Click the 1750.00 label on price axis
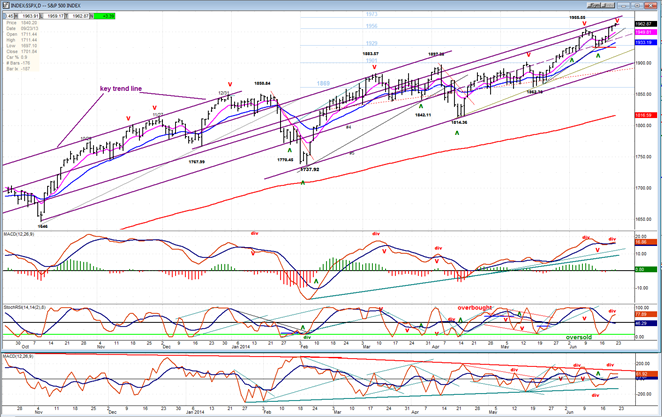Viewport: 662px width, 417px height. point(645,157)
